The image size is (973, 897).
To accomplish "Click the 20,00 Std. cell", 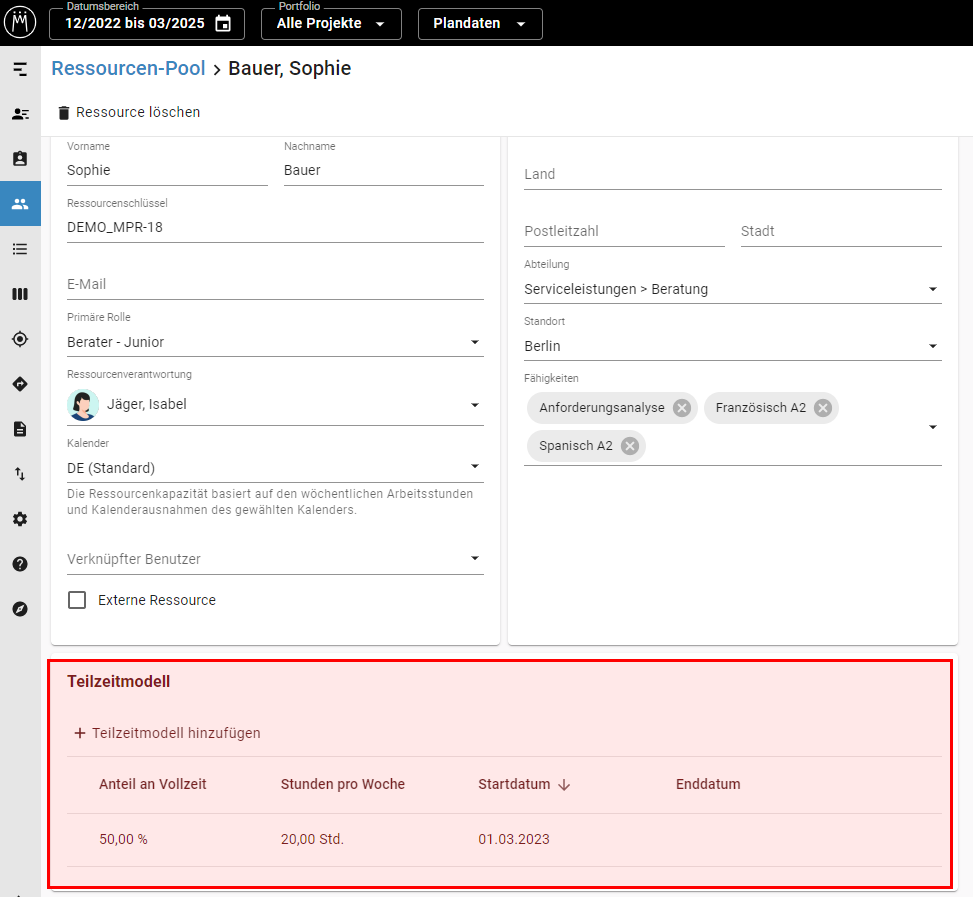I will click(312, 839).
